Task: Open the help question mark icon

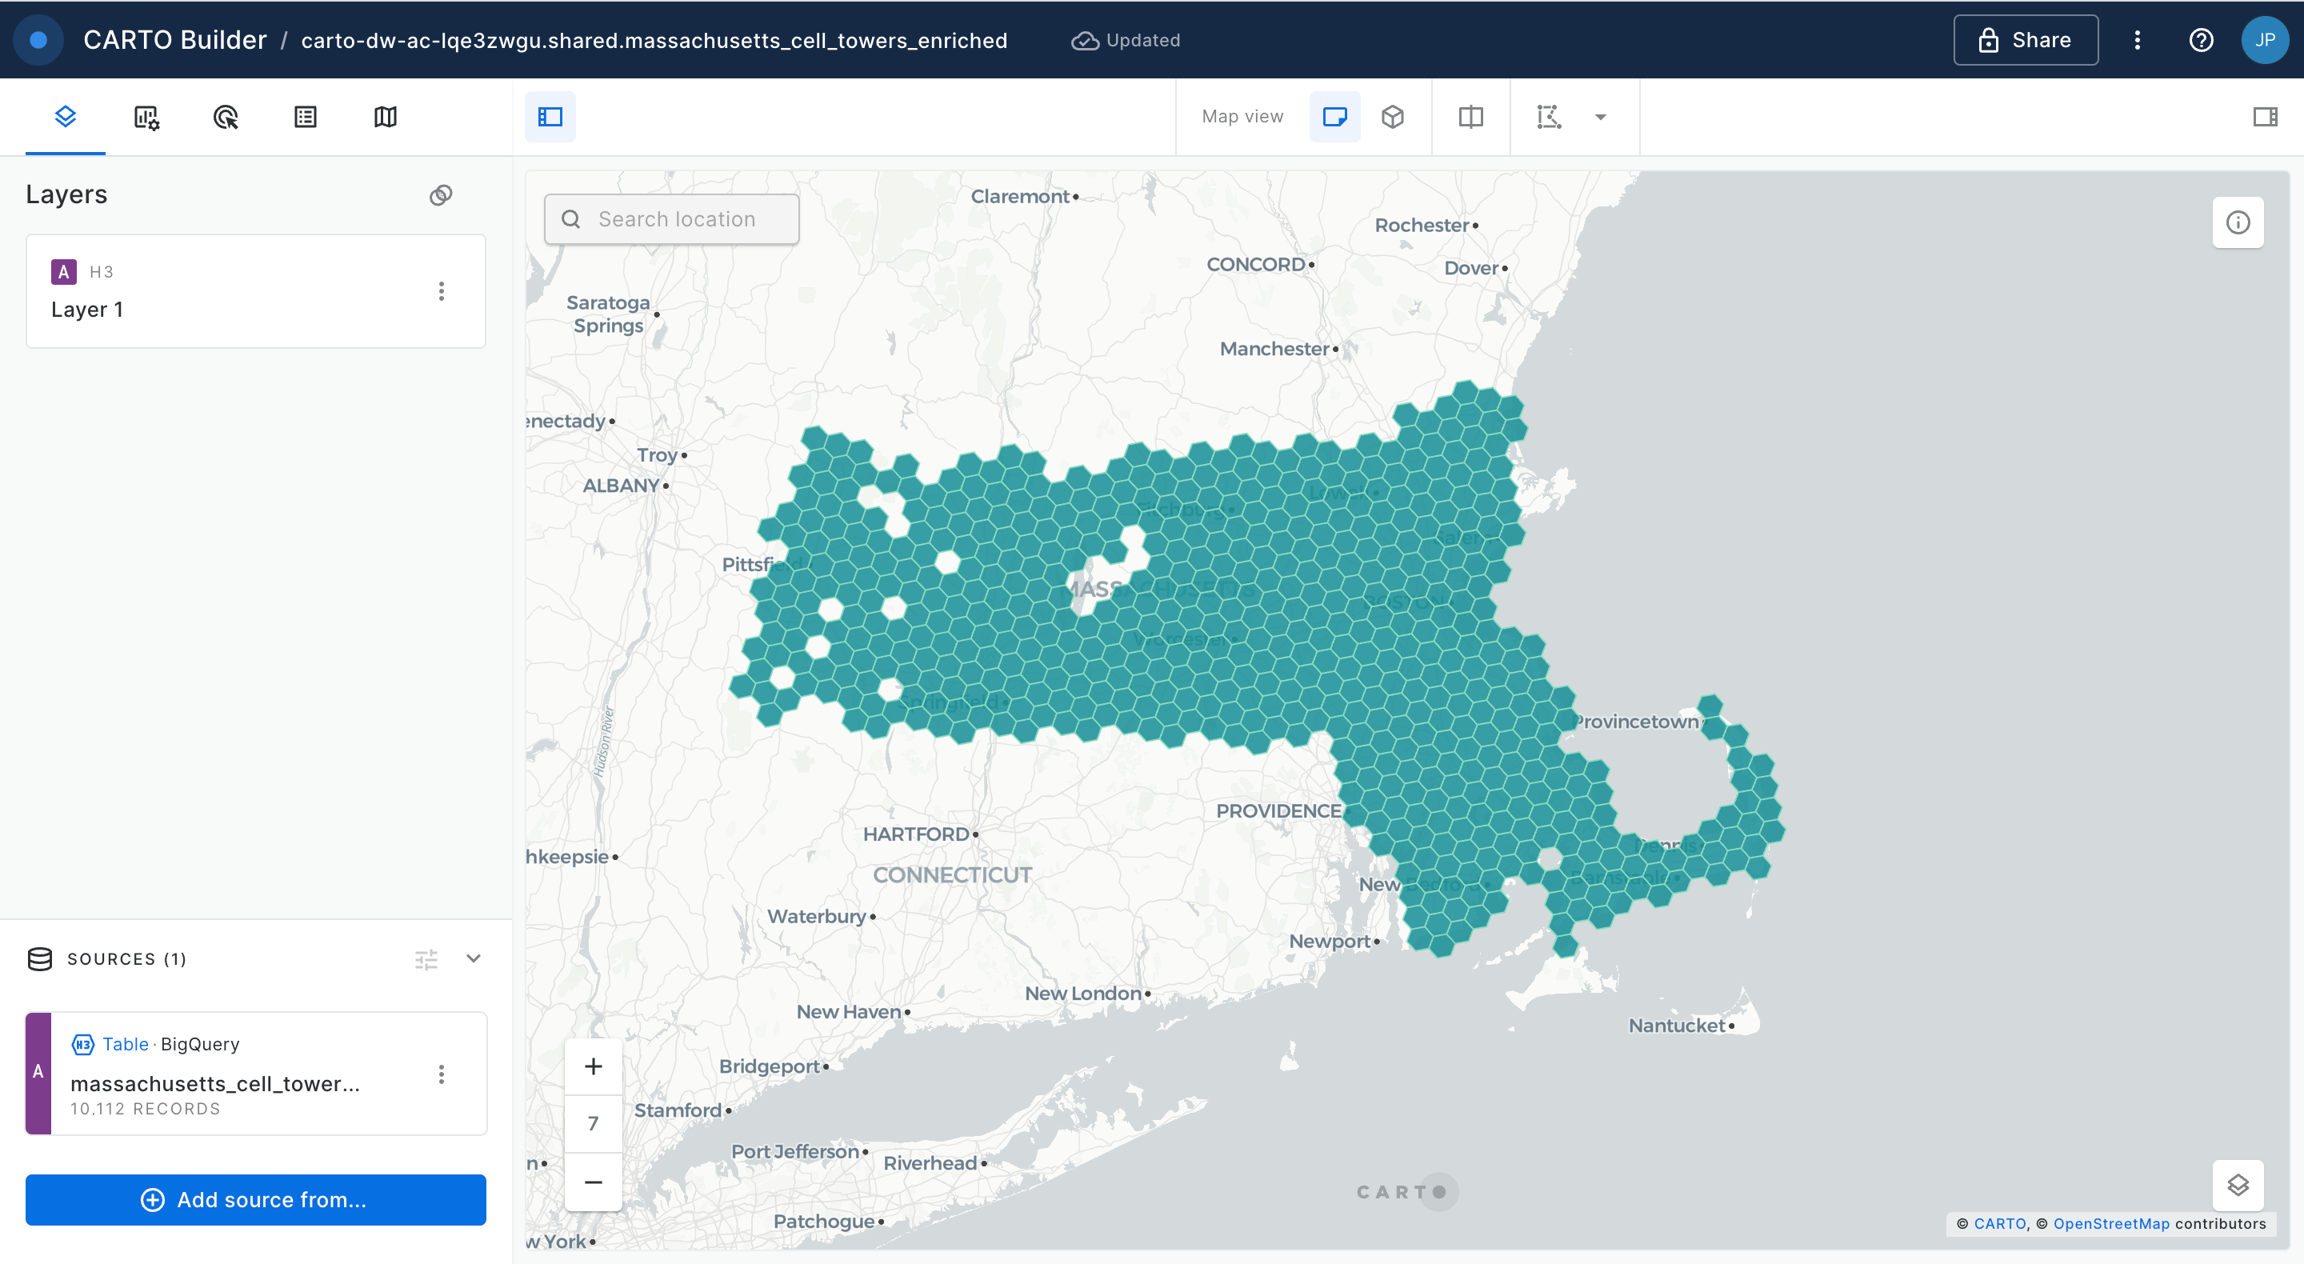Action: pos(2201,40)
